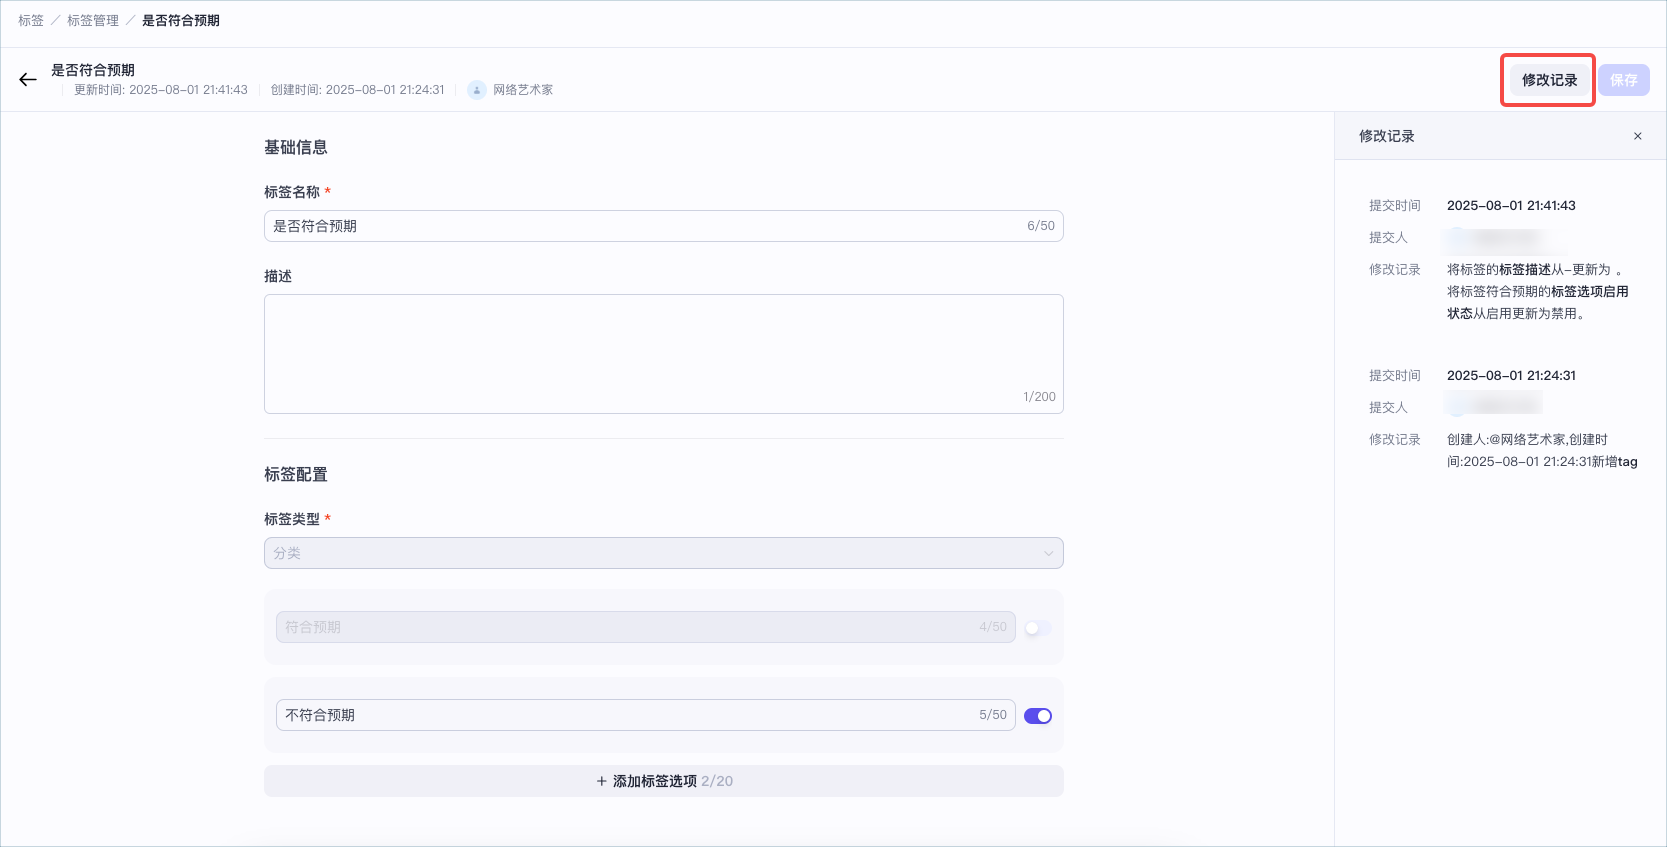The image size is (1667, 847).
Task: Click the 2025-08-01 21:41:43 submit time in panel
Action: [1511, 205]
